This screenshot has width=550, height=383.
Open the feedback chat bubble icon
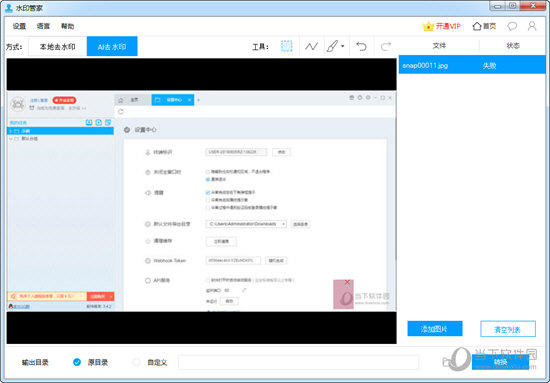pos(512,26)
